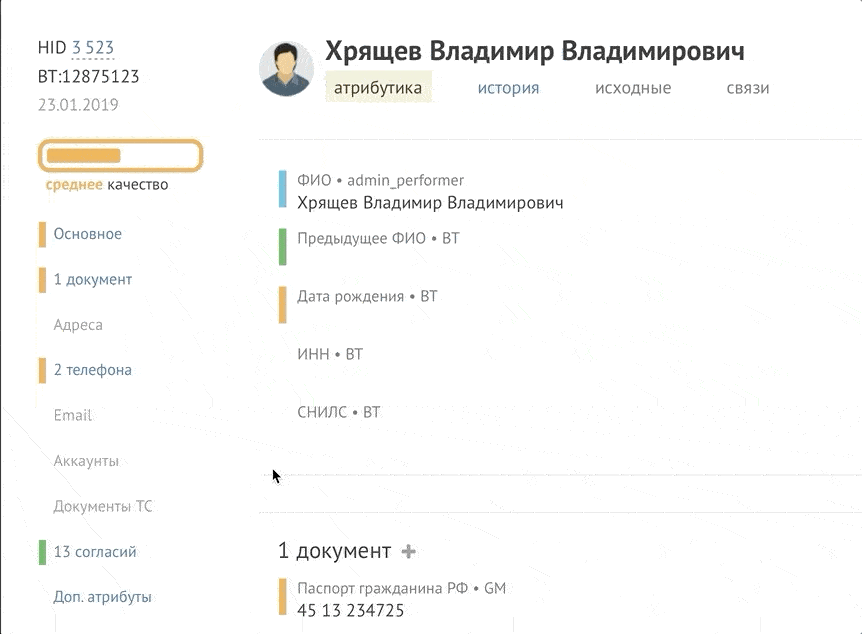This screenshot has width=862, height=634.
Task: Click the среднее качество label
Action: (107, 185)
